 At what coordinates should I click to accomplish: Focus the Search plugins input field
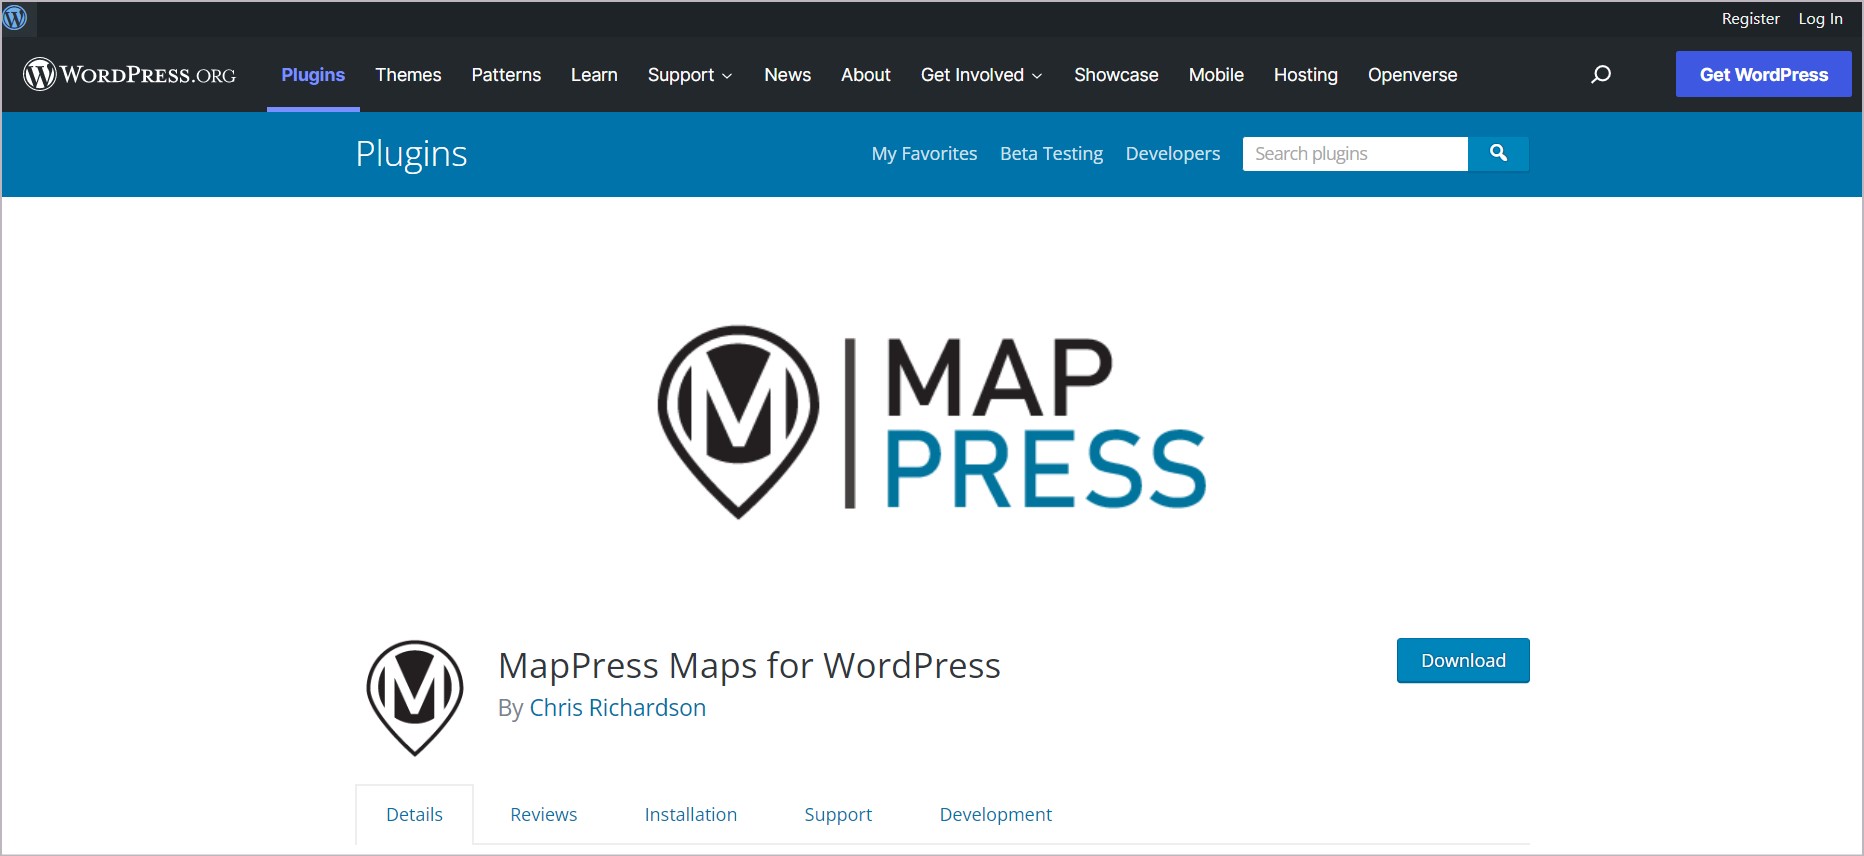(1354, 153)
